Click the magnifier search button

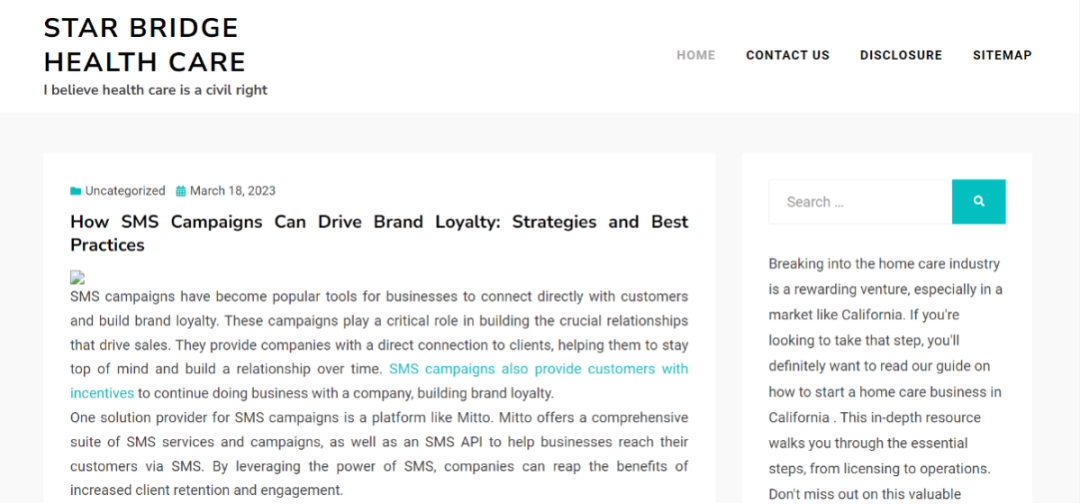[979, 202]
